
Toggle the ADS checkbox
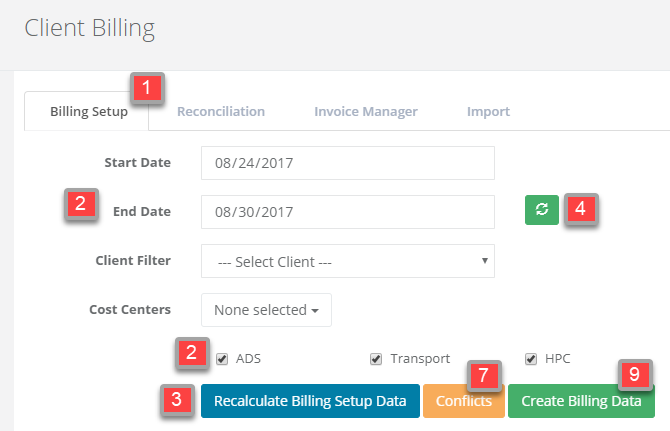[x=222, y=358]
